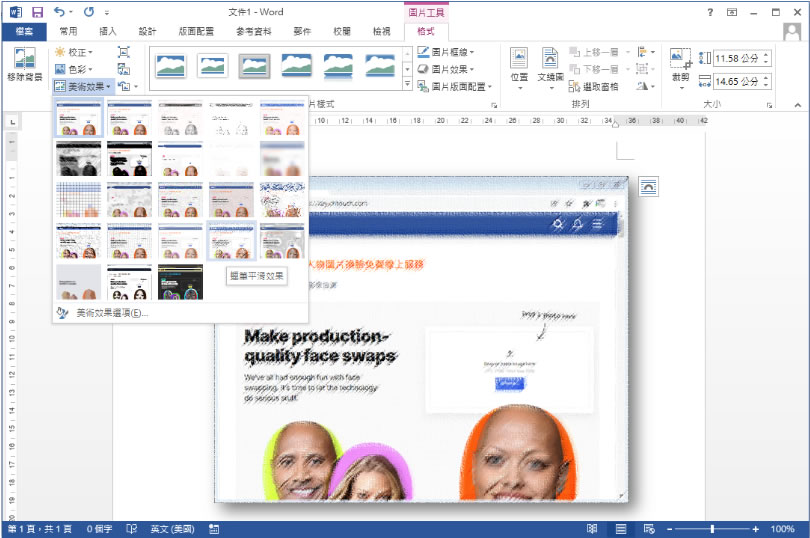Switch to the 設計 design tab
Image resolution: width=810 pixels, height=538 pixels.
[147, 32]
